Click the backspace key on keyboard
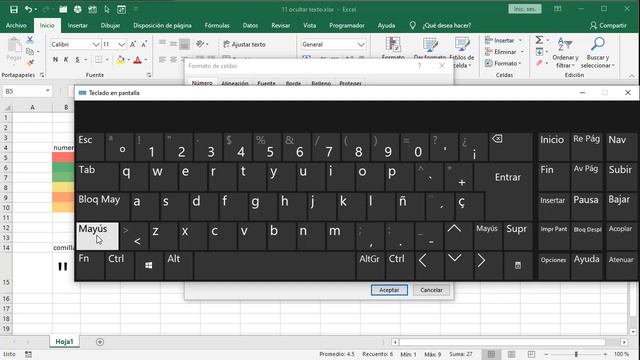 coord(511,147)
